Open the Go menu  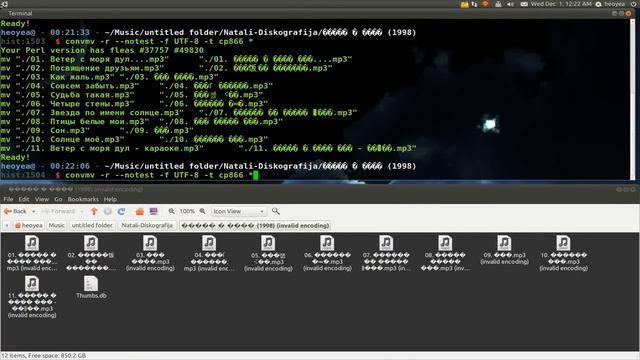pos(58,199)
